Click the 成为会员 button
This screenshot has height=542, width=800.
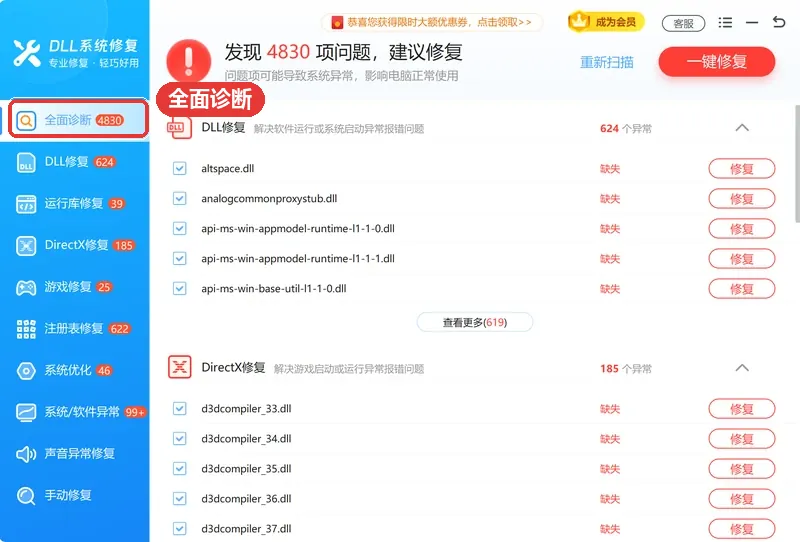tap(606, 22)
